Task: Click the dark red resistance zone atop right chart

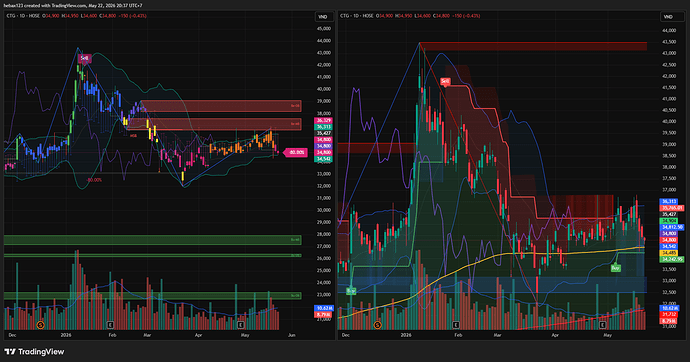Action: coord(533,46)
